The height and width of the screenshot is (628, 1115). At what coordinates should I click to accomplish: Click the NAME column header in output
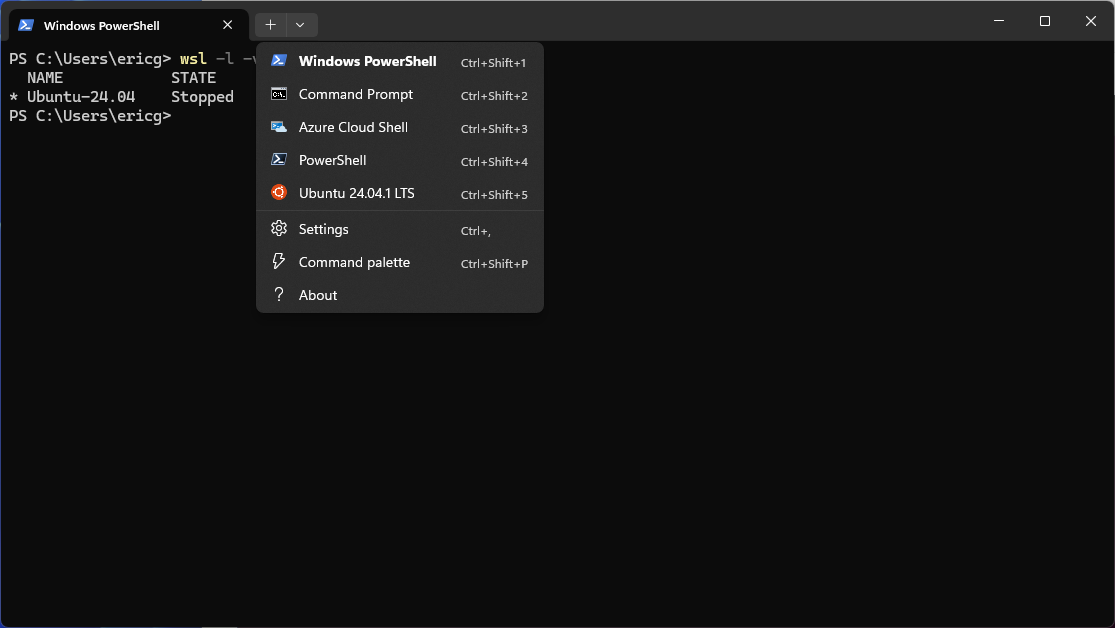click(x=45, y=78)
